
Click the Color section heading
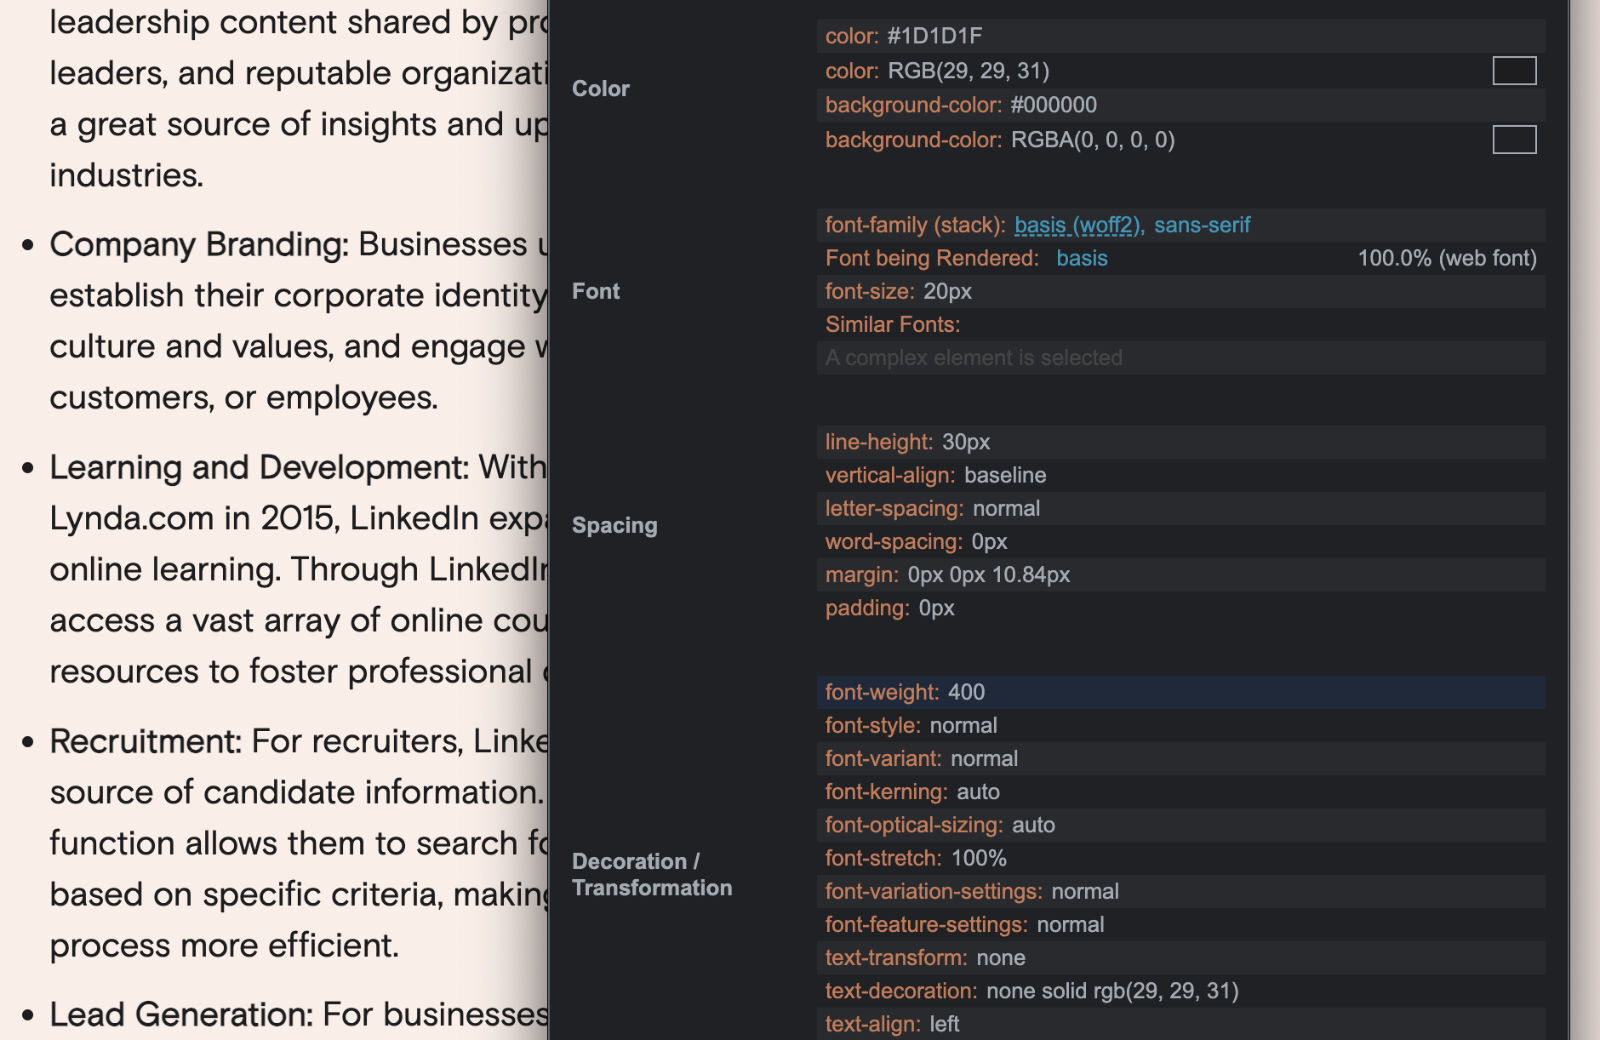click(601, 88)
